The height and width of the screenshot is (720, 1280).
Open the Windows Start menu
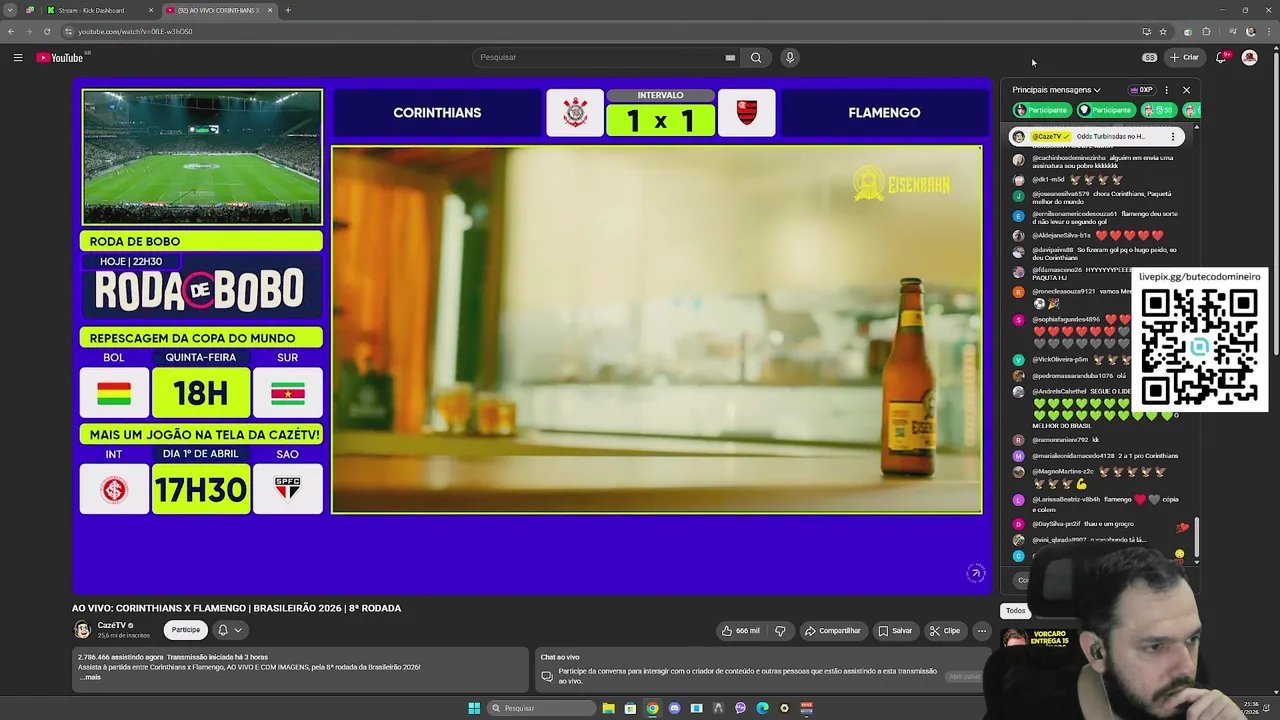[x=474, y=708]
